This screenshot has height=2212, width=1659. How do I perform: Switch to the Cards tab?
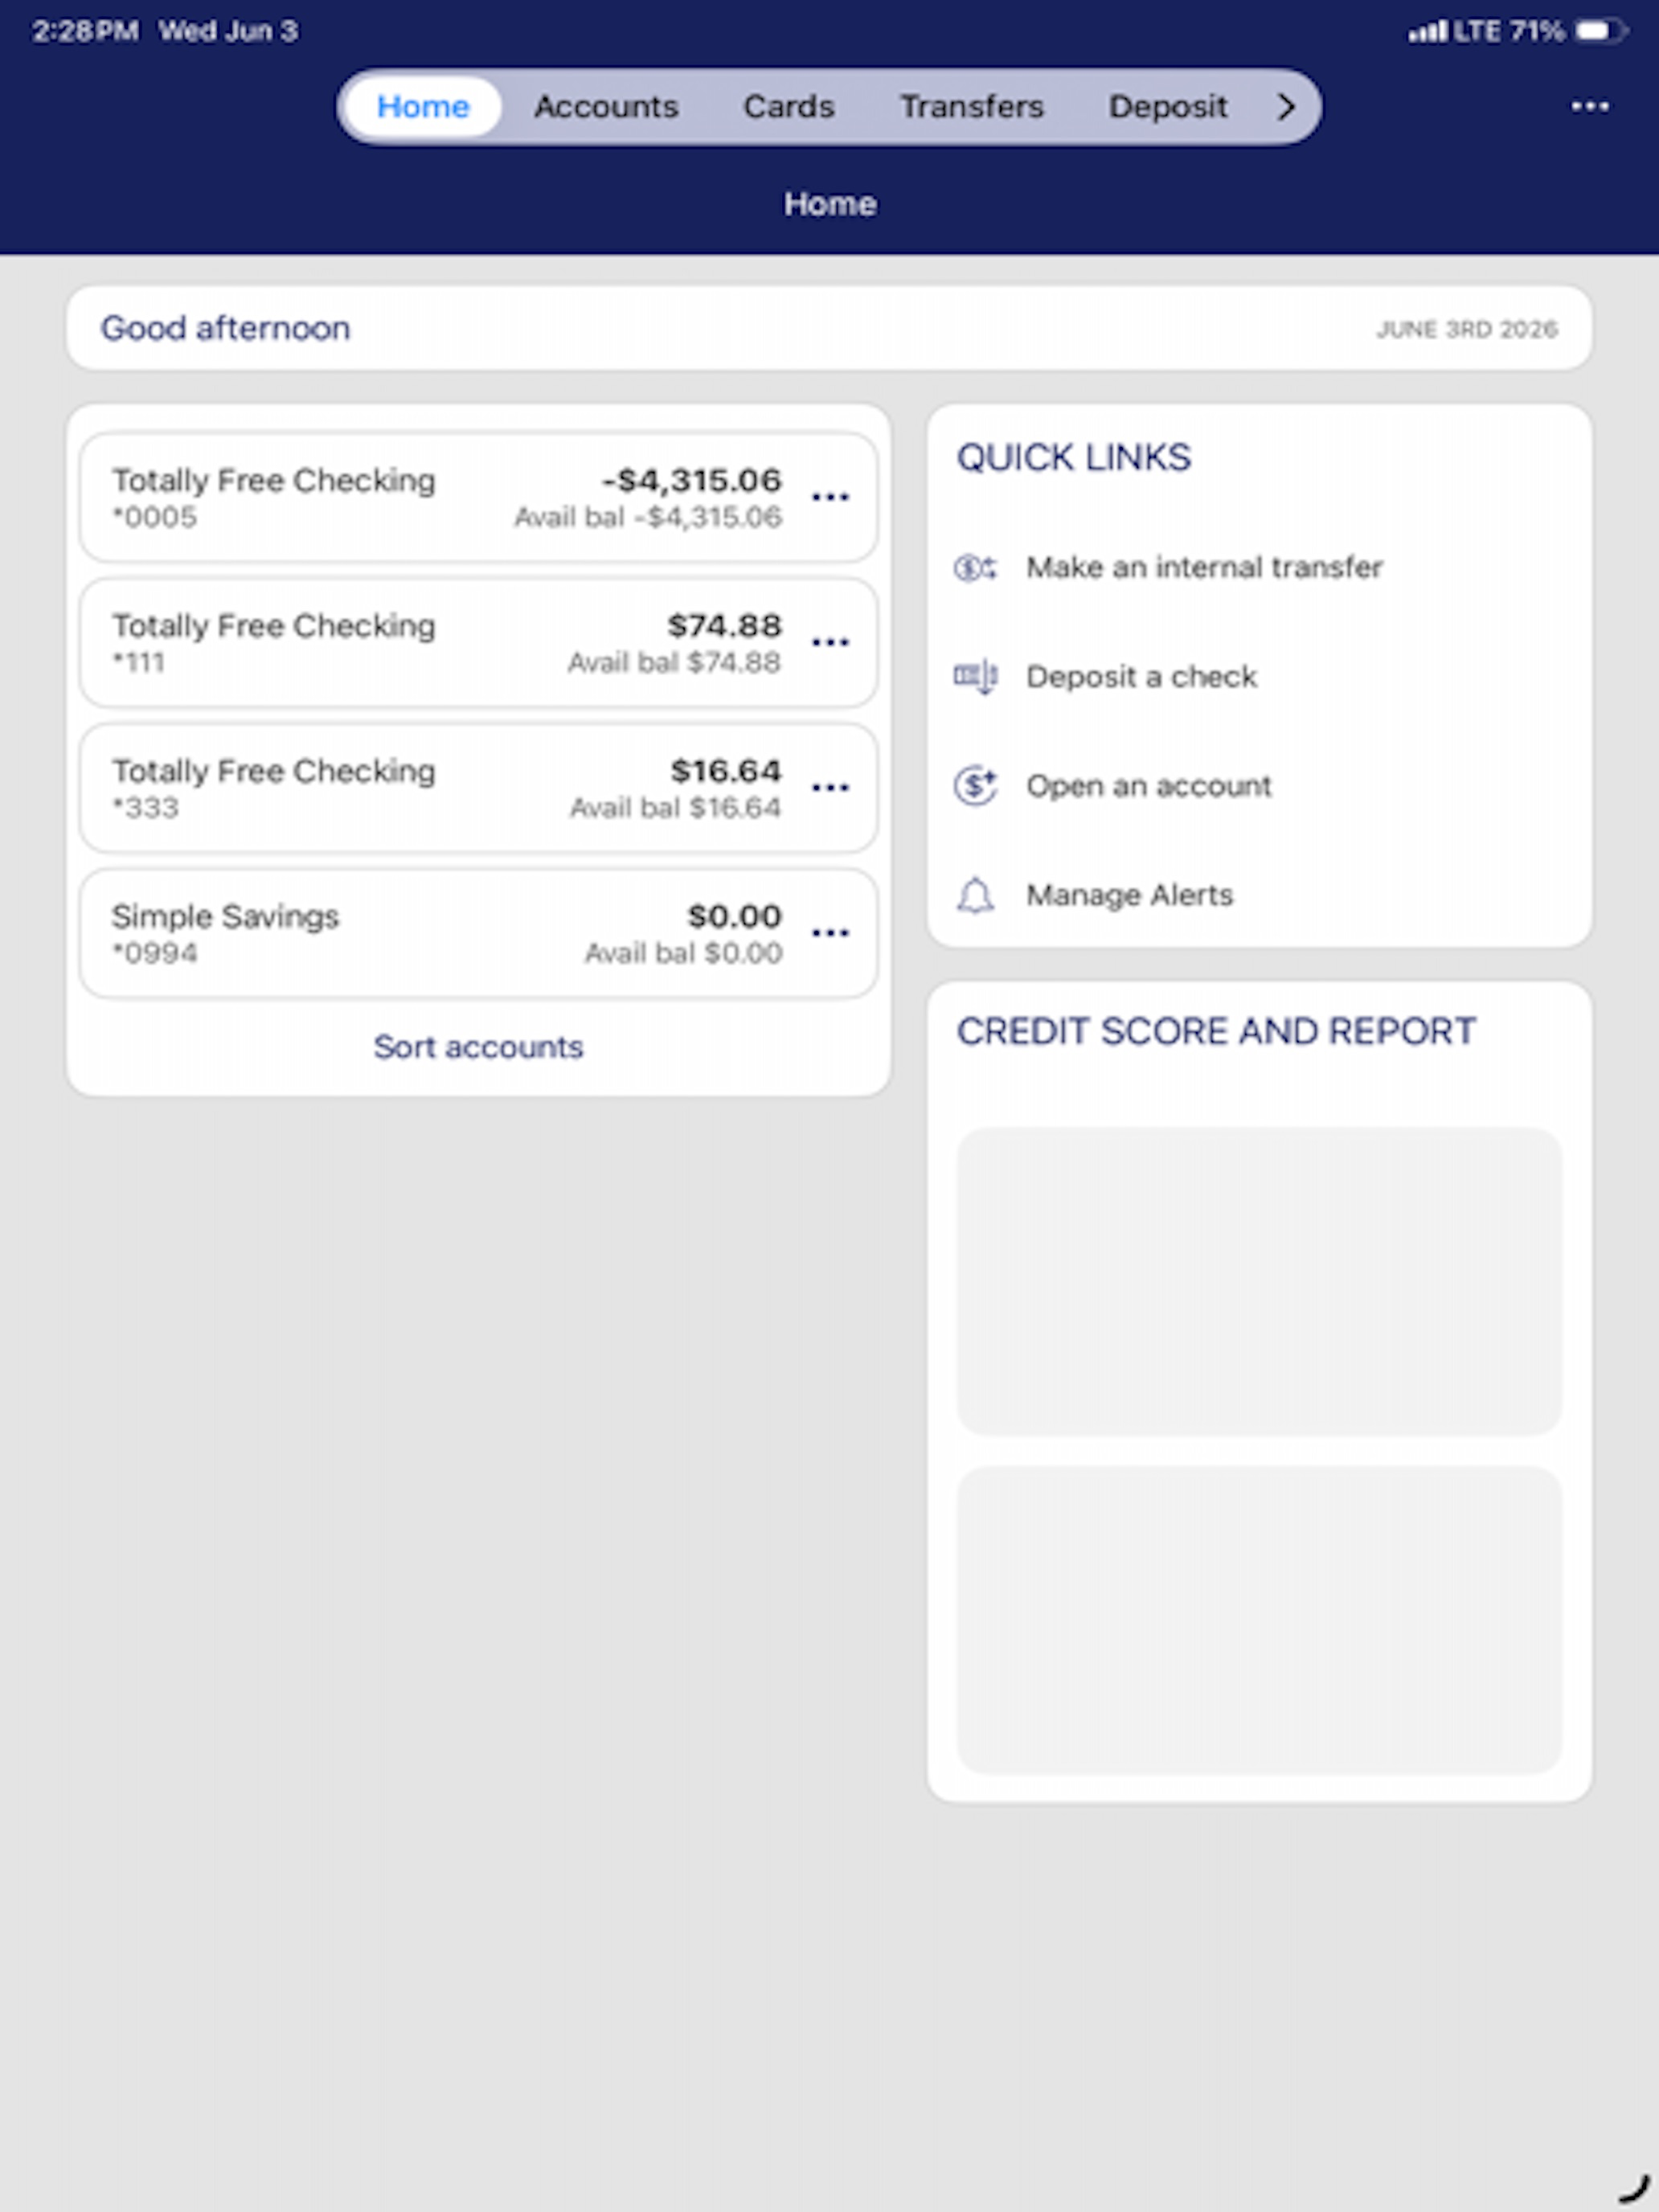[x=788, y=107]
